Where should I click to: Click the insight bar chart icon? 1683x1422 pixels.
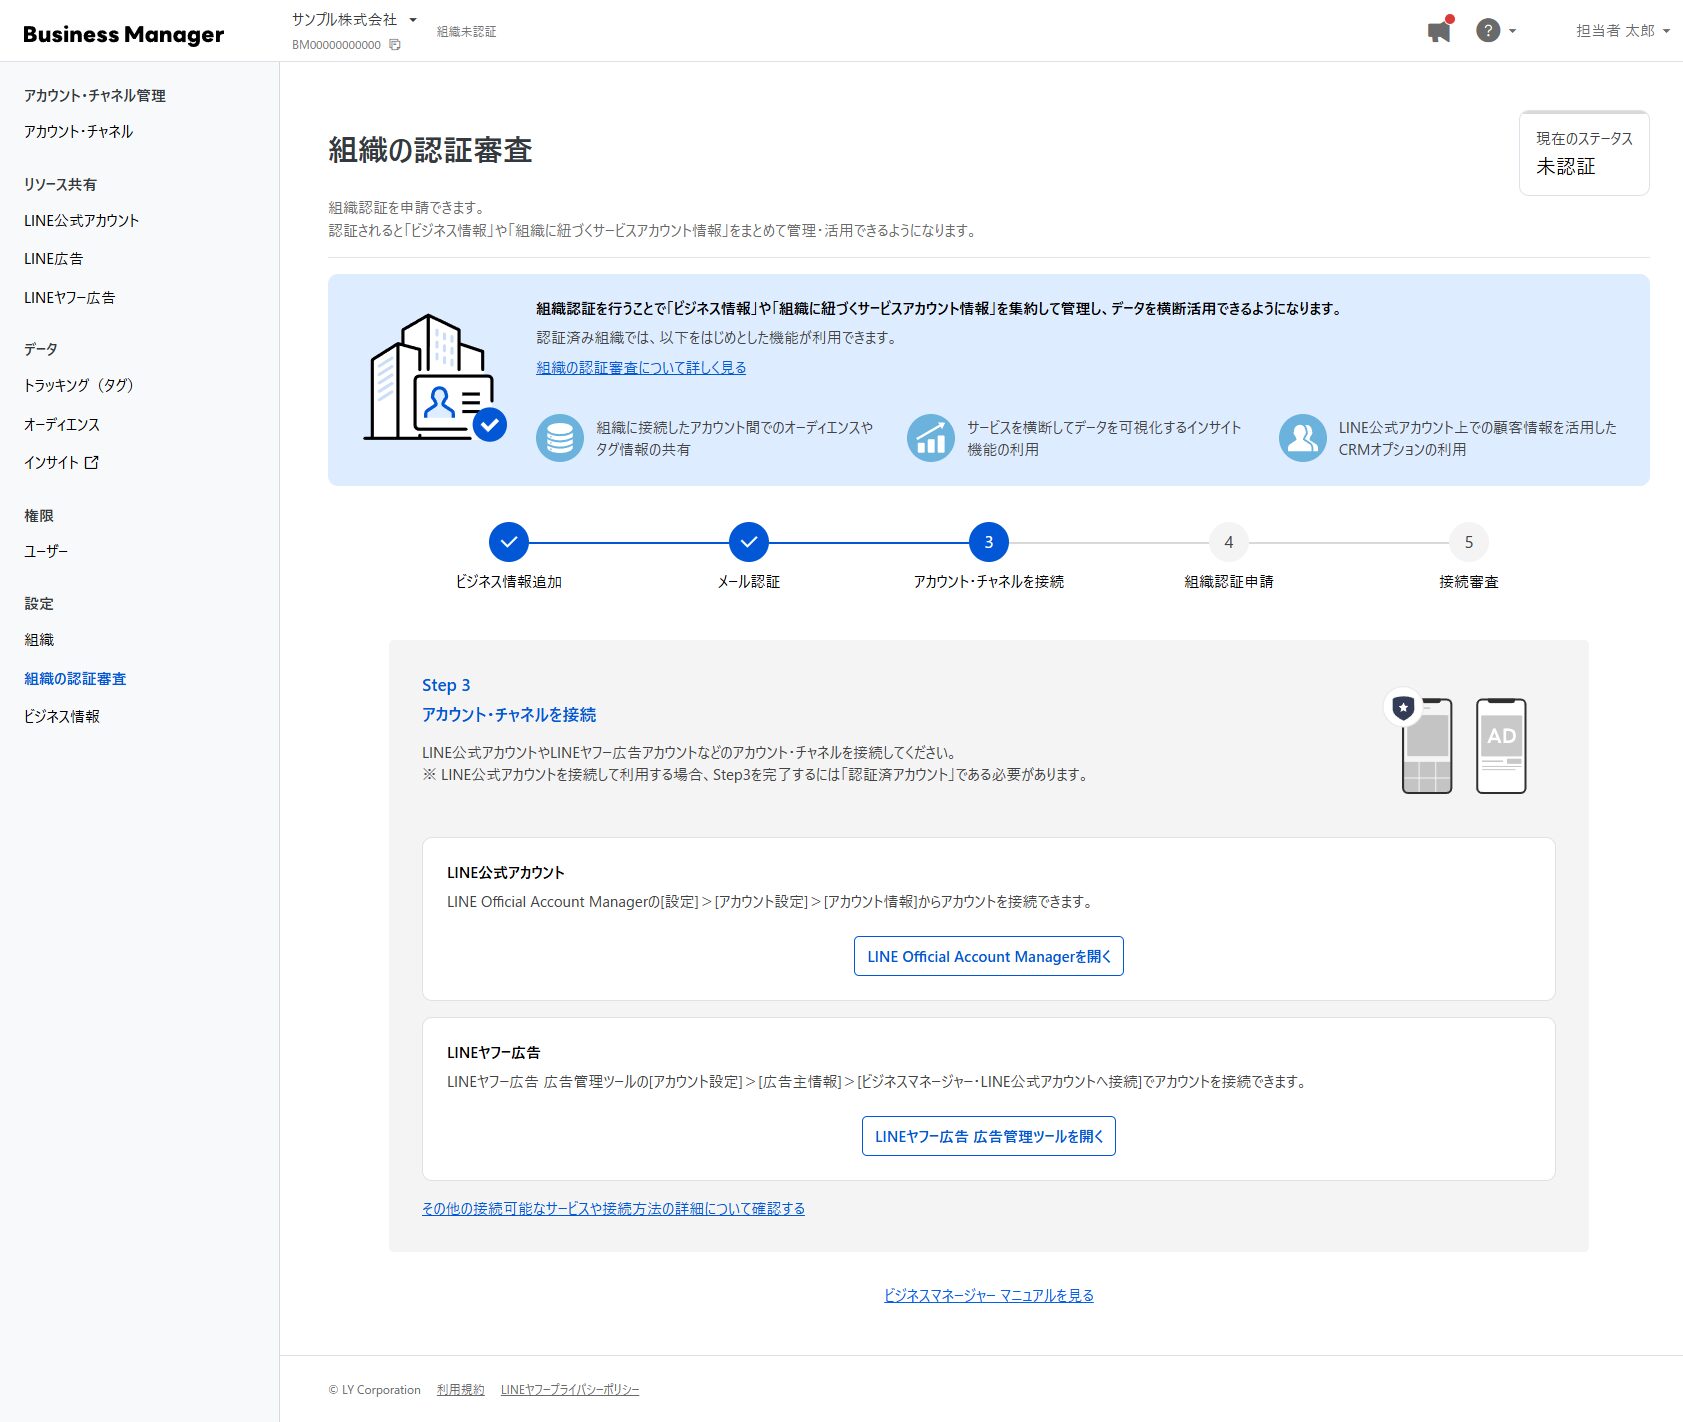tap(931, 438)
